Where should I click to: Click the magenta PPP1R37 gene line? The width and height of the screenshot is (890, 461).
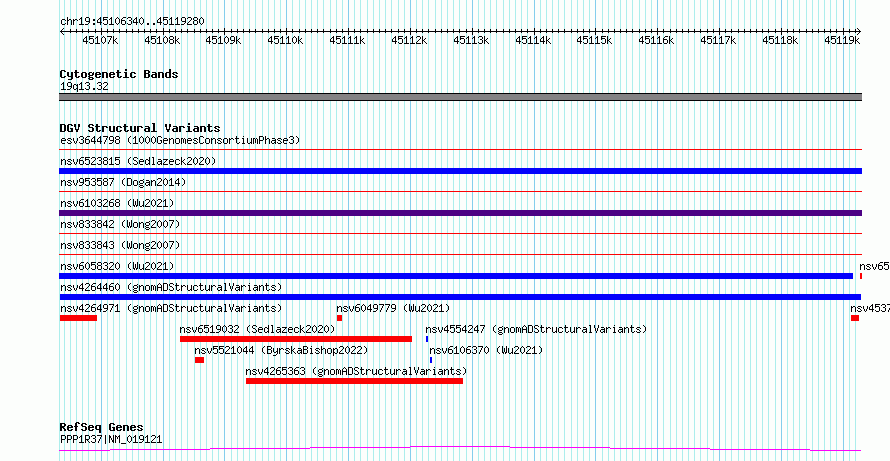(x=460, y=449)
